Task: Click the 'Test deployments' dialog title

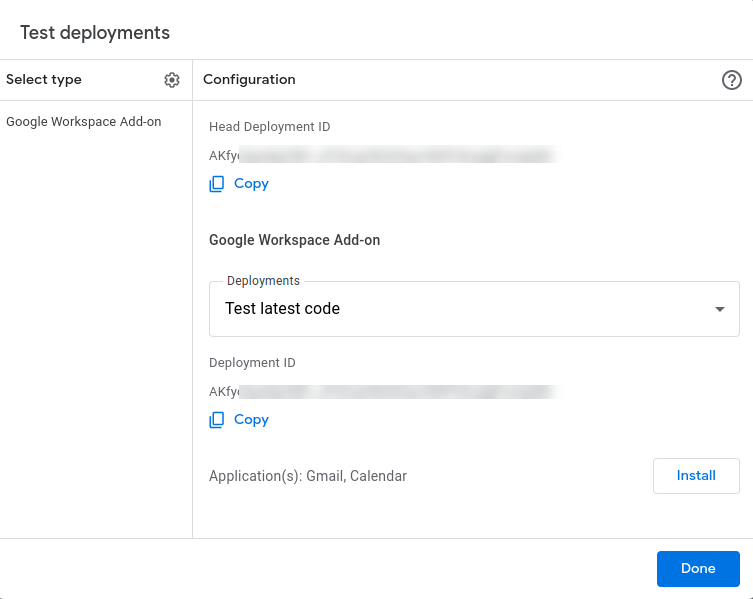Action: tap(95, 33)
